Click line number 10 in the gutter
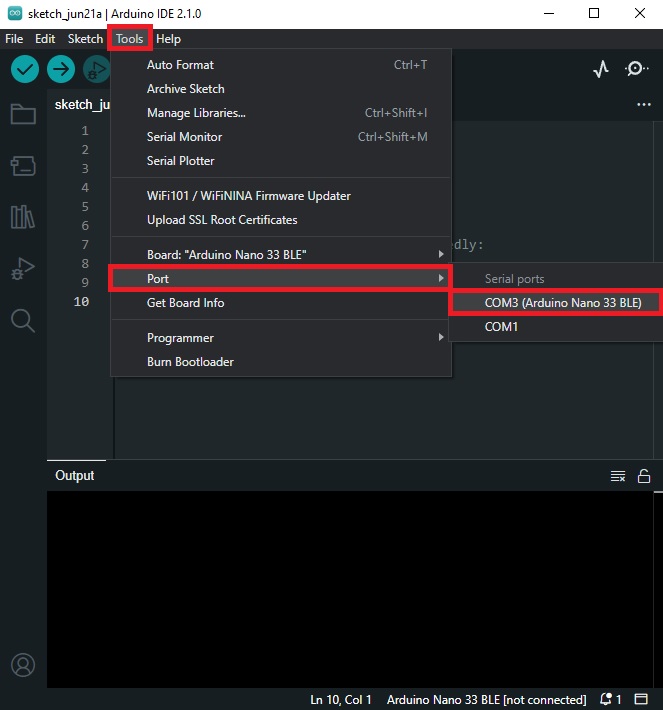The width and height of the screenshot is (663, 710). pyautogui.click(x=82, y=302)
